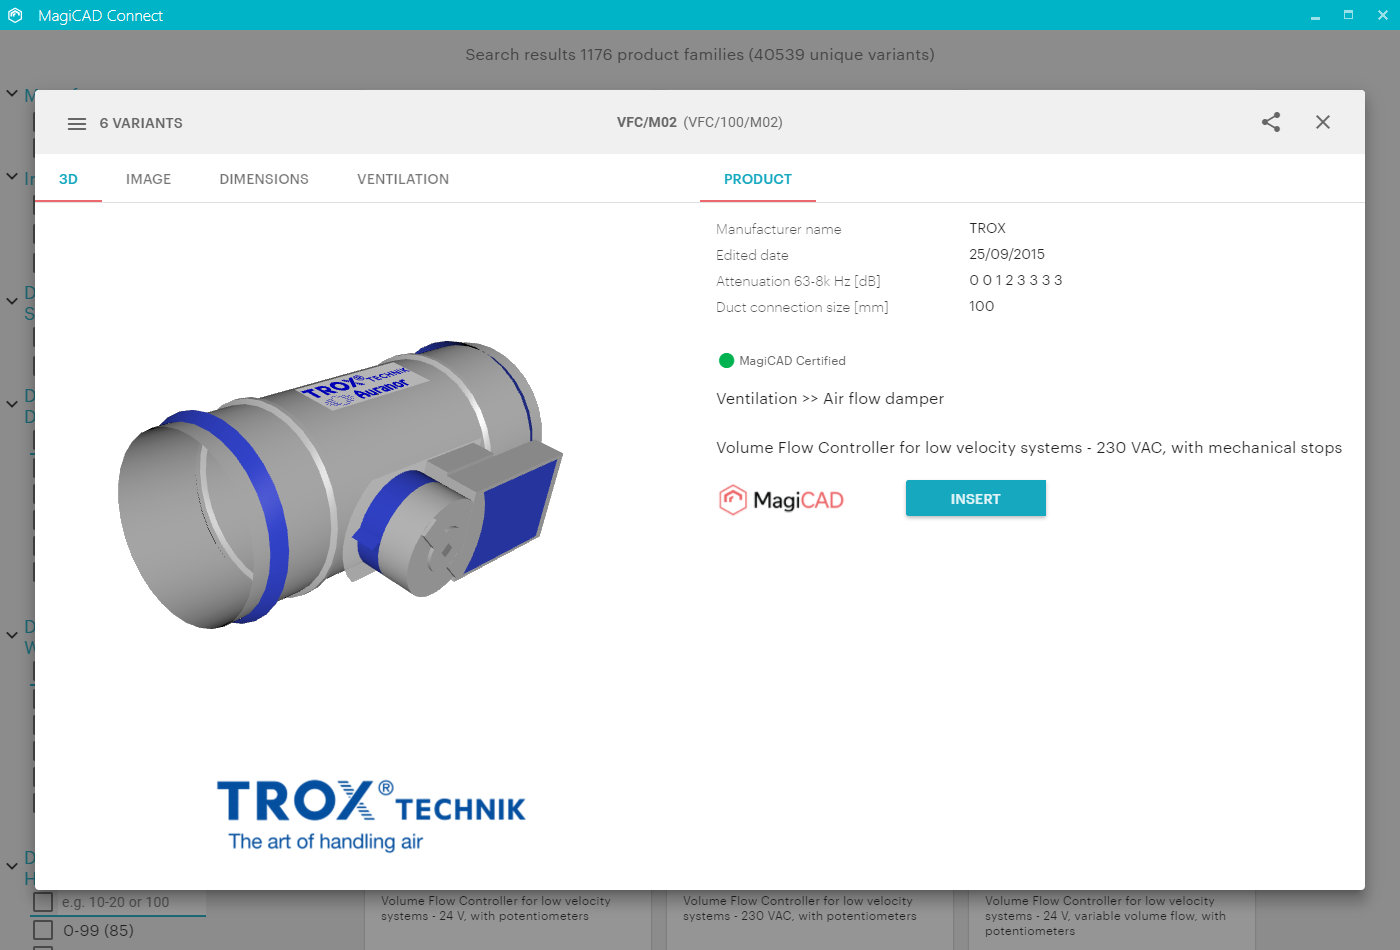Collapse the filter section labeled 'D S'
Viewport: 1400px width, 950px height.
12,301
